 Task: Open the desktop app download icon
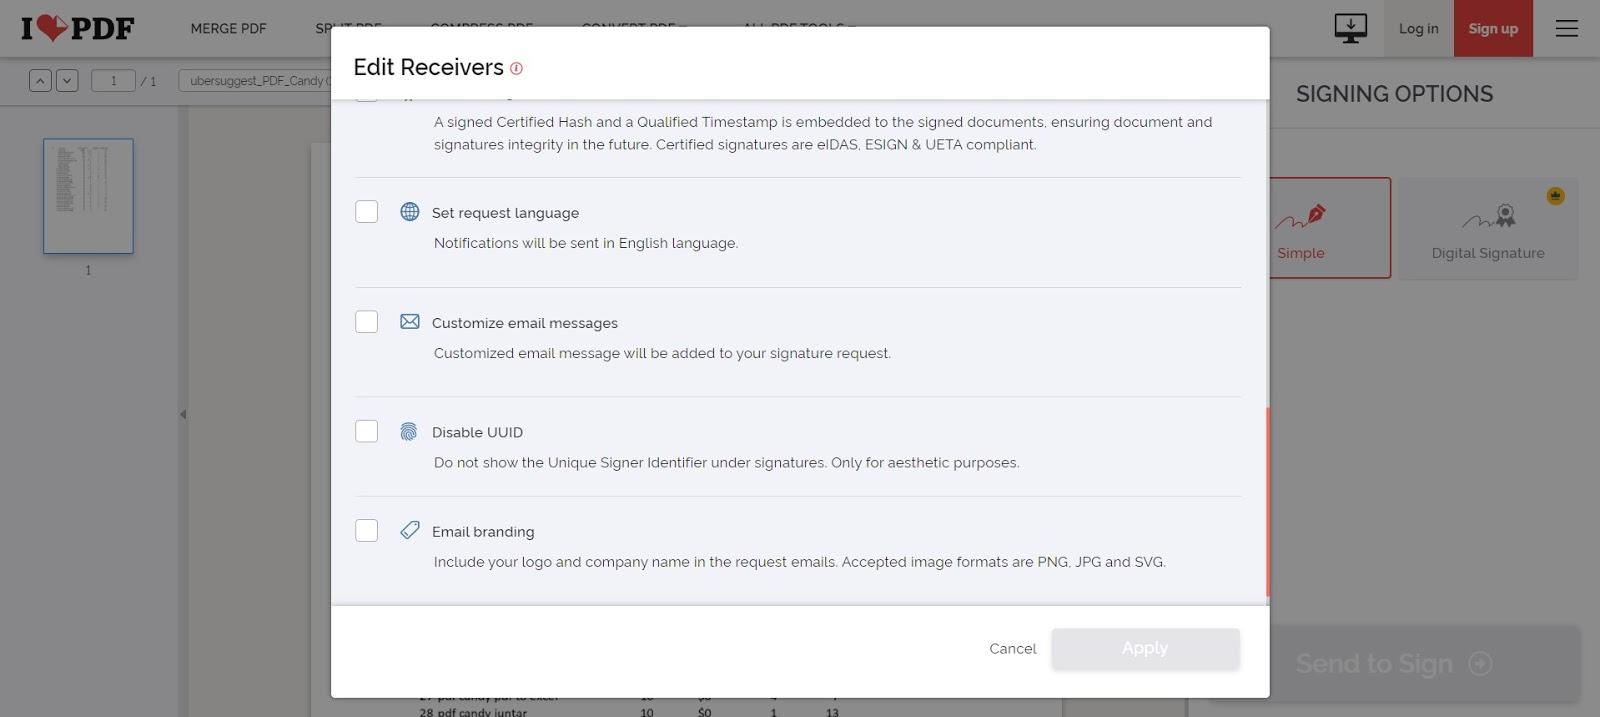pyautogui.click(x=1350, y=28)
